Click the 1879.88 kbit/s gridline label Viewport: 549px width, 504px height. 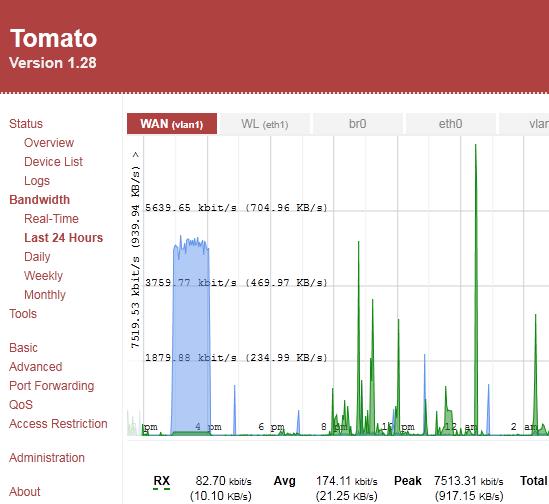click(236, 358)
